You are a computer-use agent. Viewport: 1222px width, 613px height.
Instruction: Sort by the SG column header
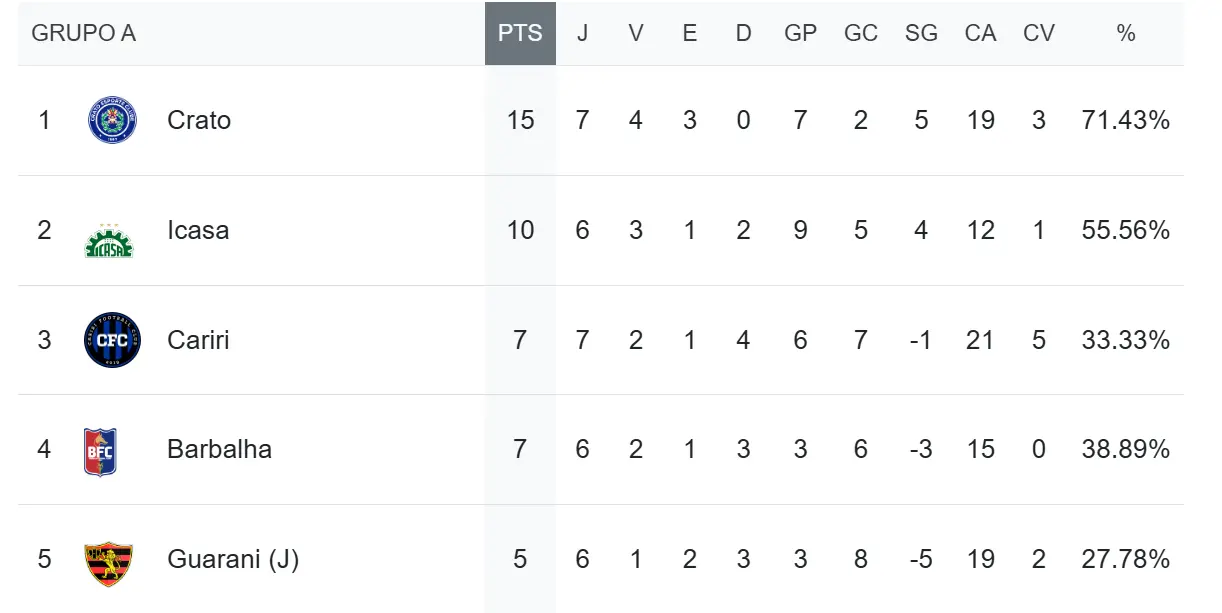[x=921, y=33]
